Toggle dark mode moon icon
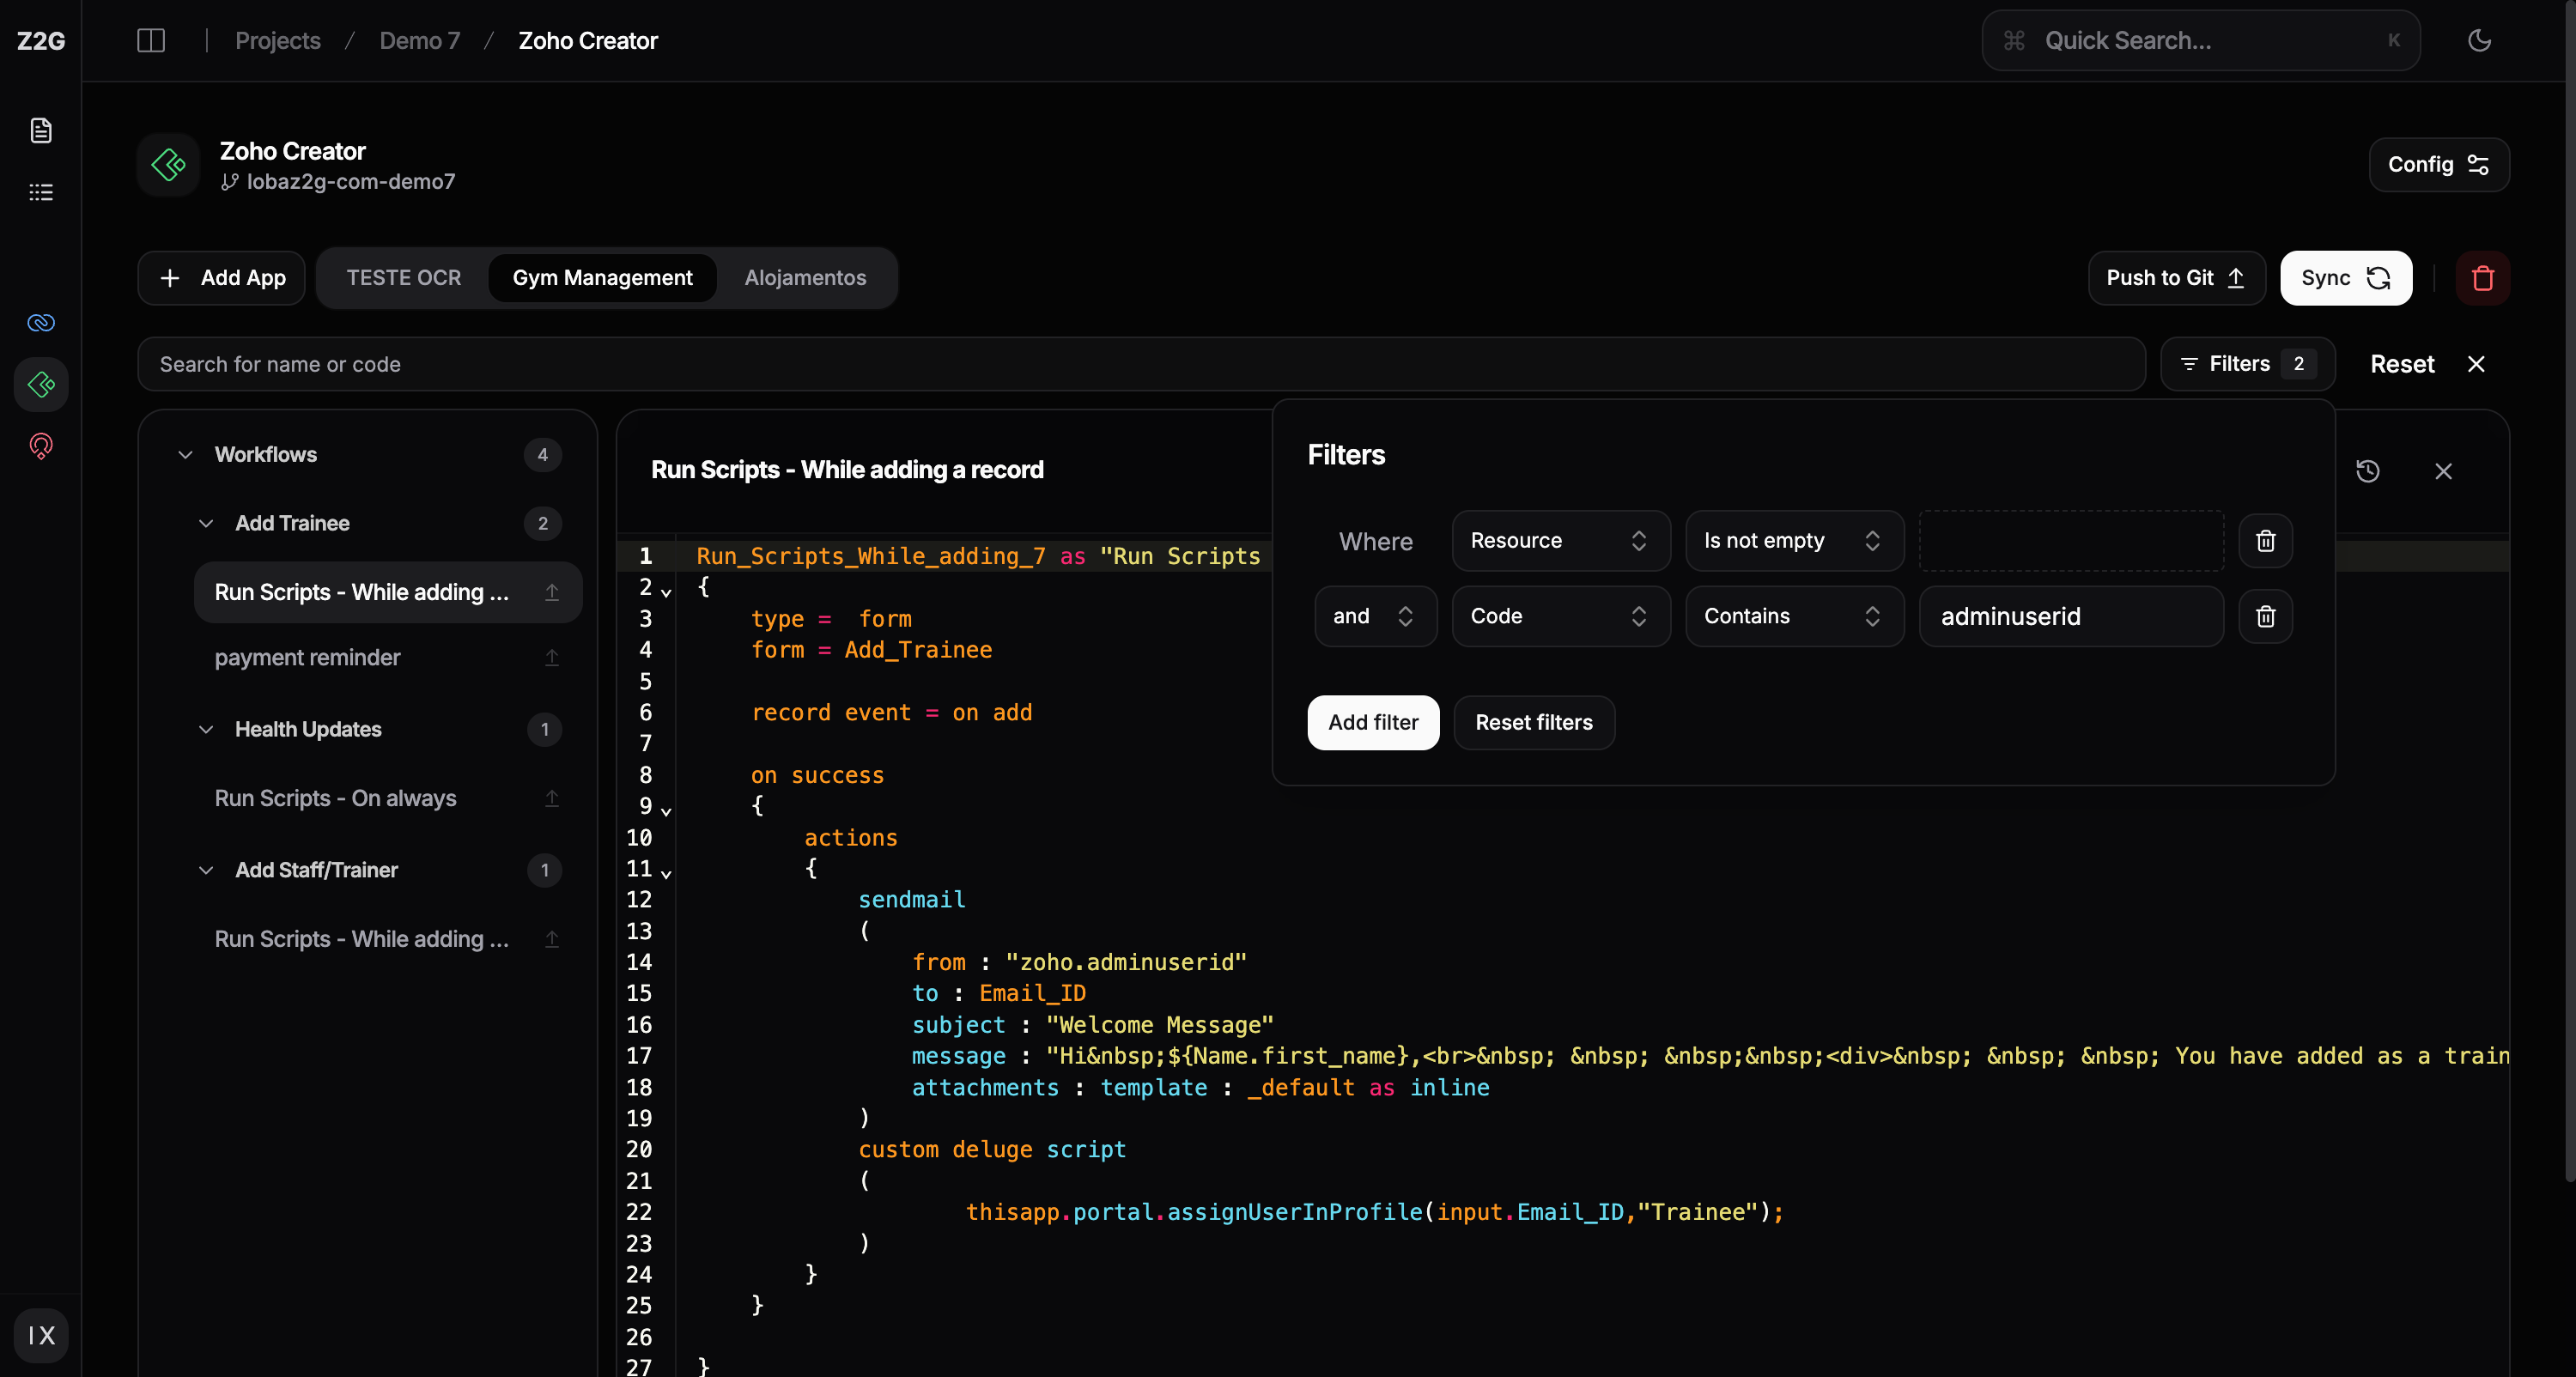This screenshot has width=2576, height=1377. pyautogui.click(x=2479, y=41)
